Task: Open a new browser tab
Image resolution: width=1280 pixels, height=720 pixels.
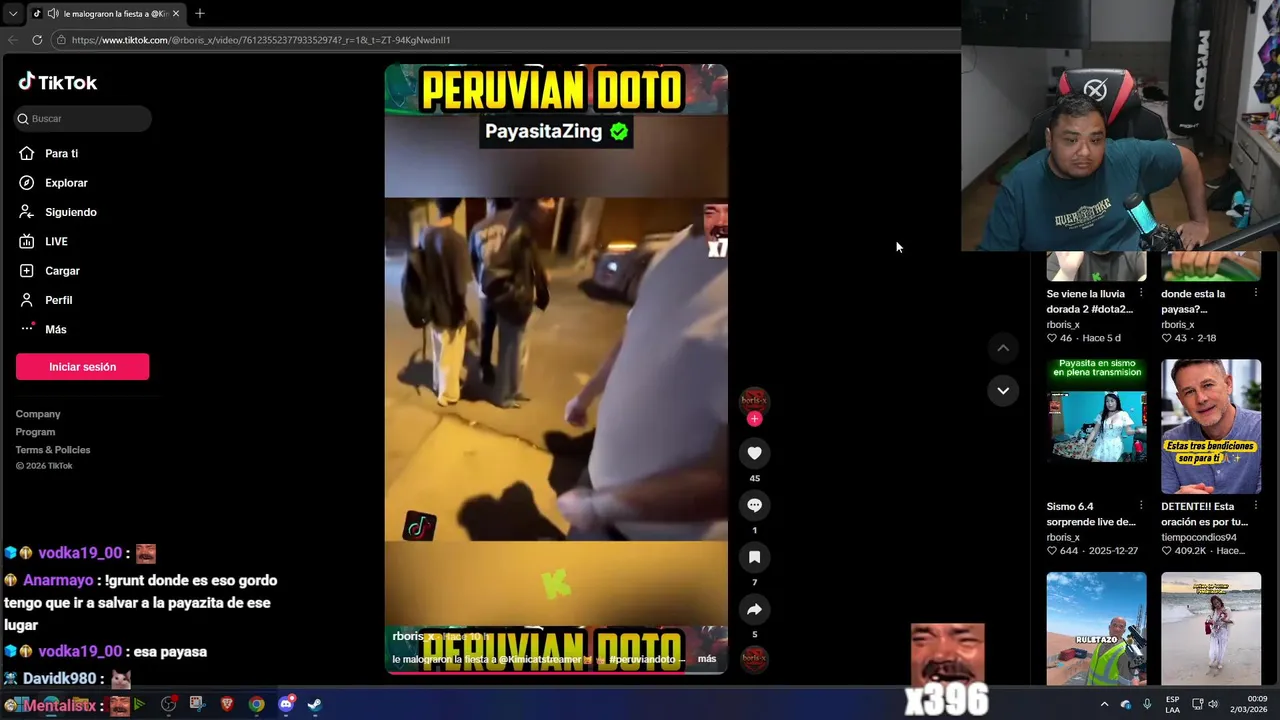Action: [x=200, y=13]
